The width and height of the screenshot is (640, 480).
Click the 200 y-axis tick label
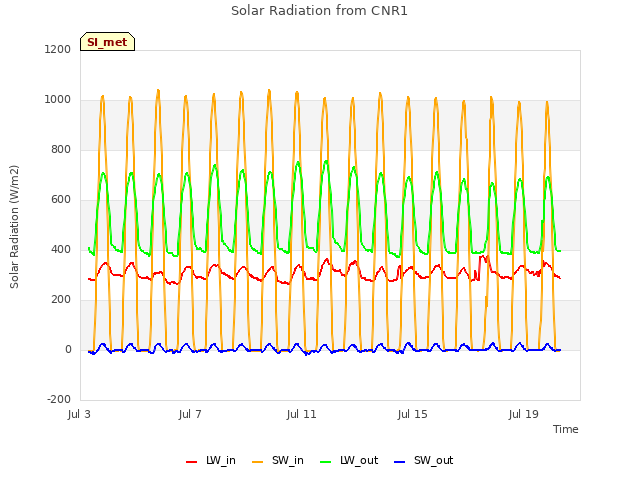pyautogui.click(x=61, y=300)
